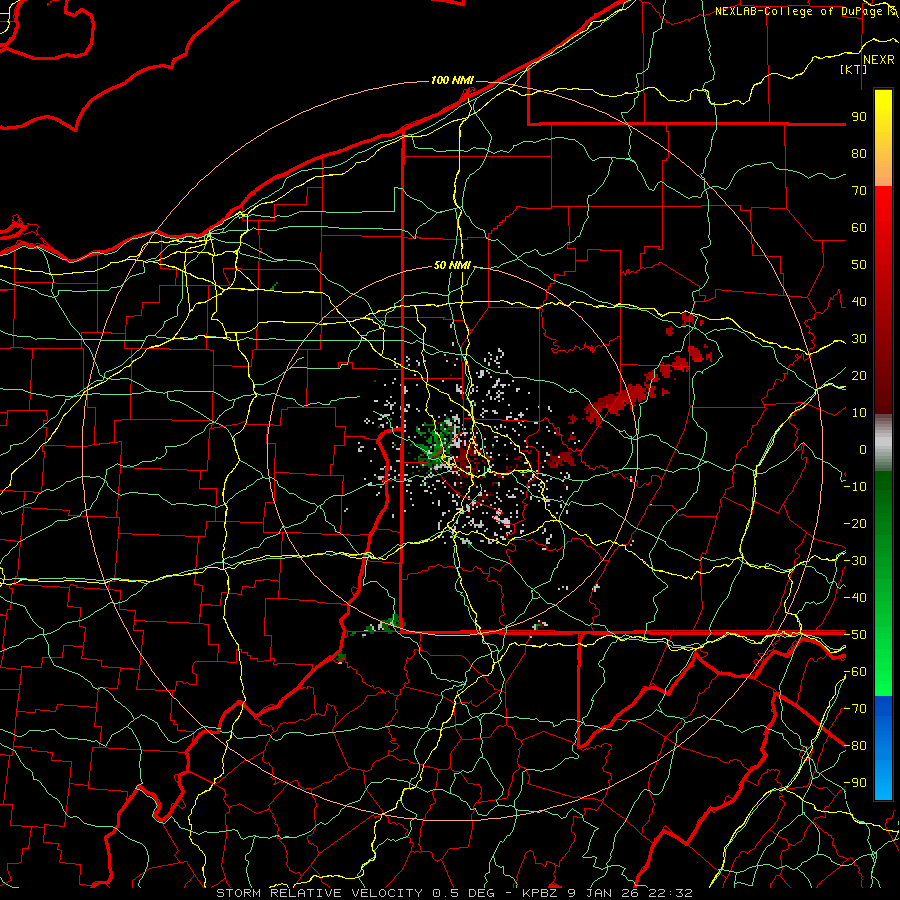900x900 pixels.
Task: Click the -70 tick label on velocity scale
Action: pyautogui.click(x=855, y=709)
